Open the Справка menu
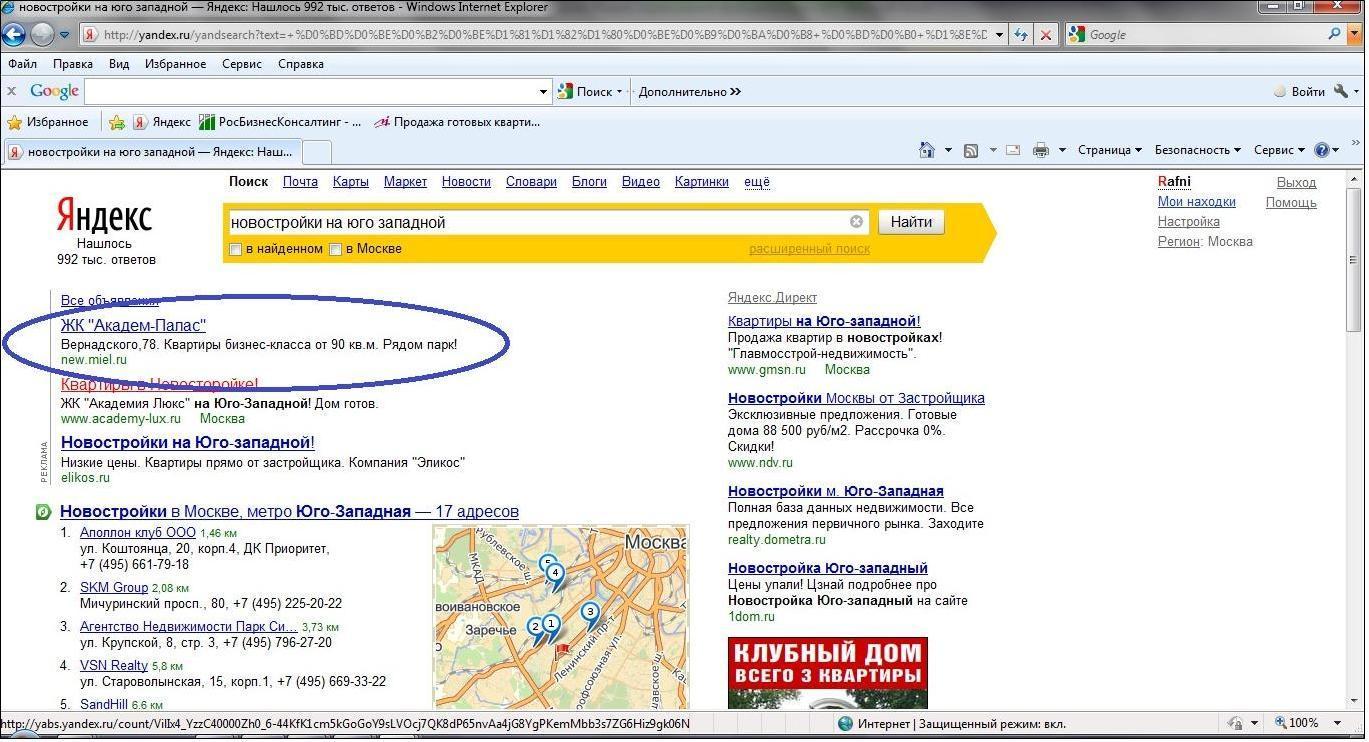Image resolution: width=1369 pixels, height=742 pixels. tap(301, 63)
